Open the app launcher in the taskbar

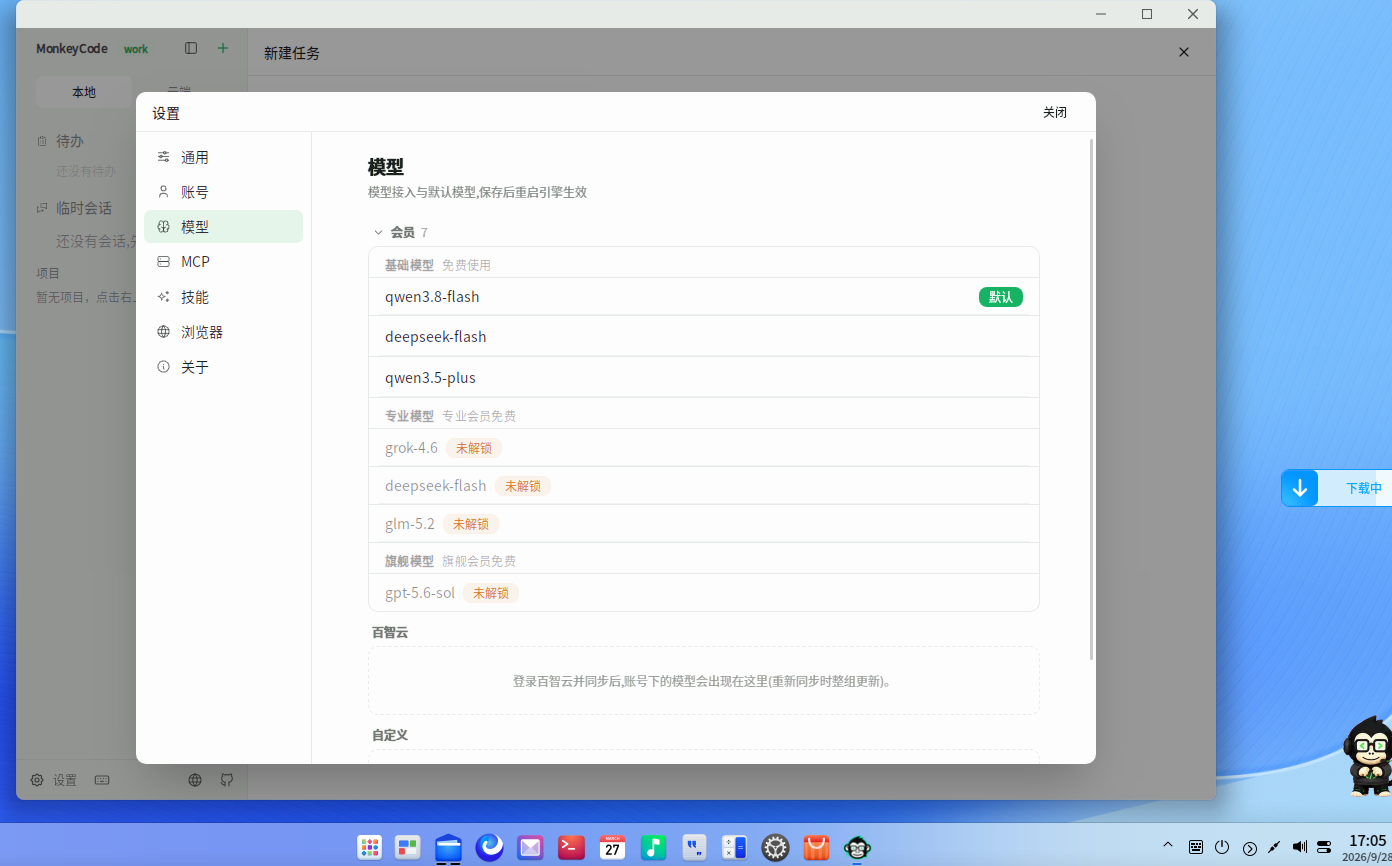coord(370,848)
